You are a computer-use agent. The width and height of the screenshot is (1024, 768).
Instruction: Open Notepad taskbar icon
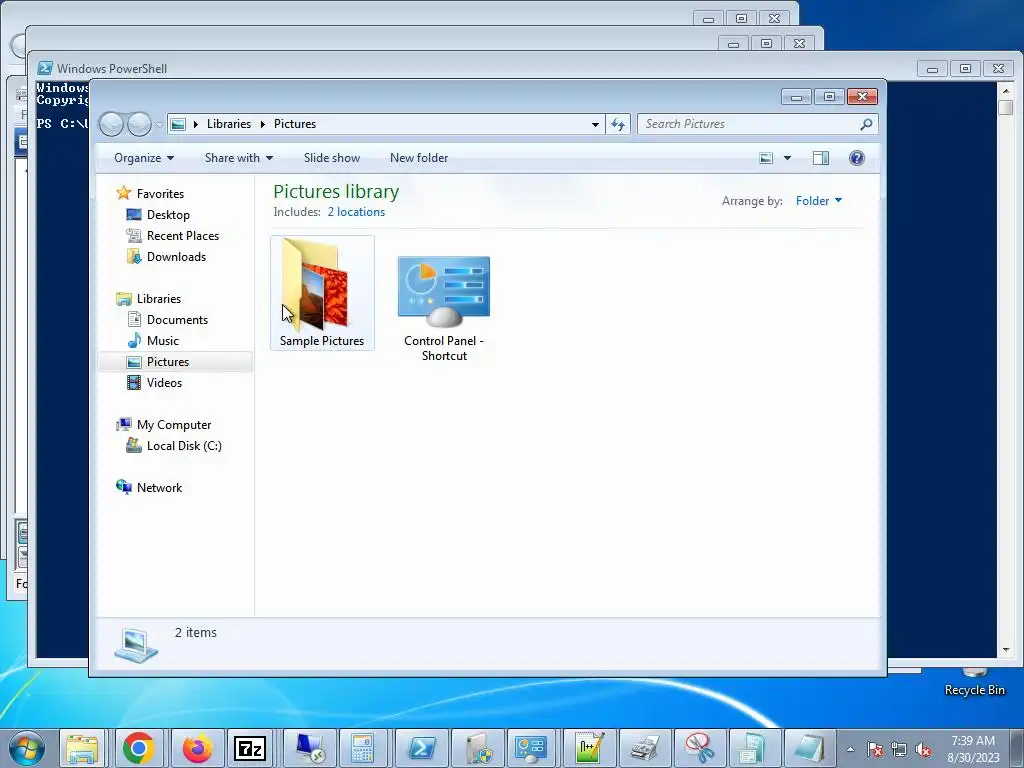point(810,748)
